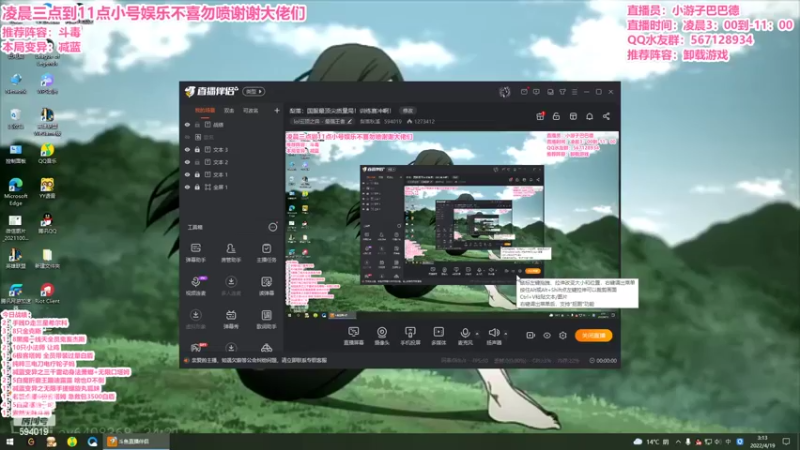Click the padlock icon beside the gift box
800x450 pixels.
point(556,116)
